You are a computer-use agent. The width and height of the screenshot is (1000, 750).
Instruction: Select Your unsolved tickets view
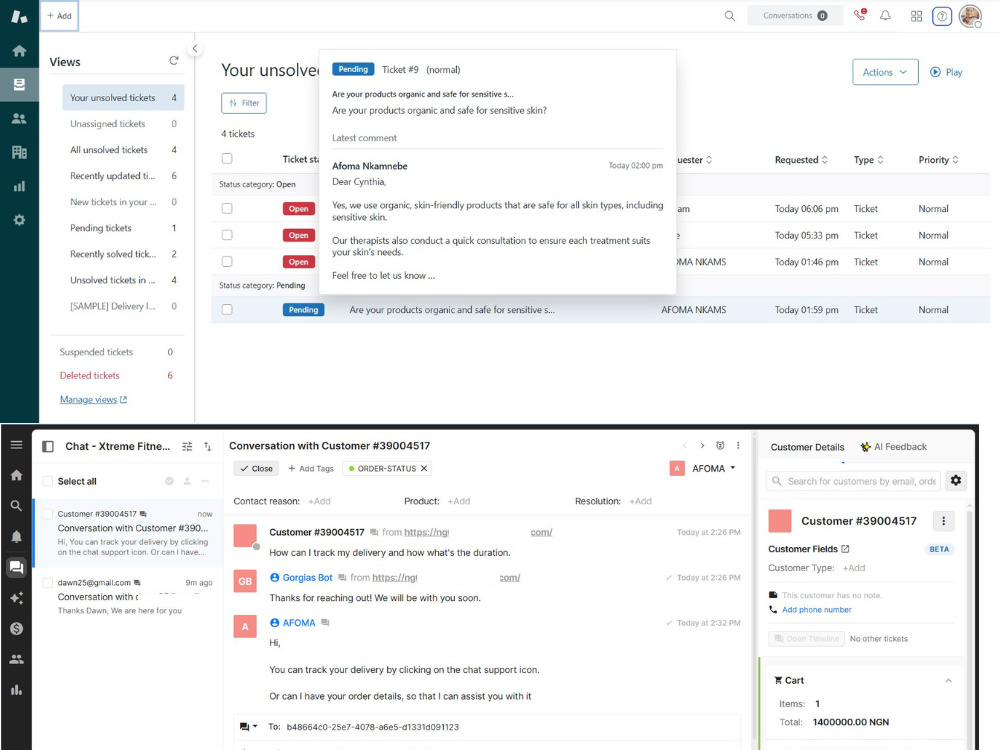(123, 98)
